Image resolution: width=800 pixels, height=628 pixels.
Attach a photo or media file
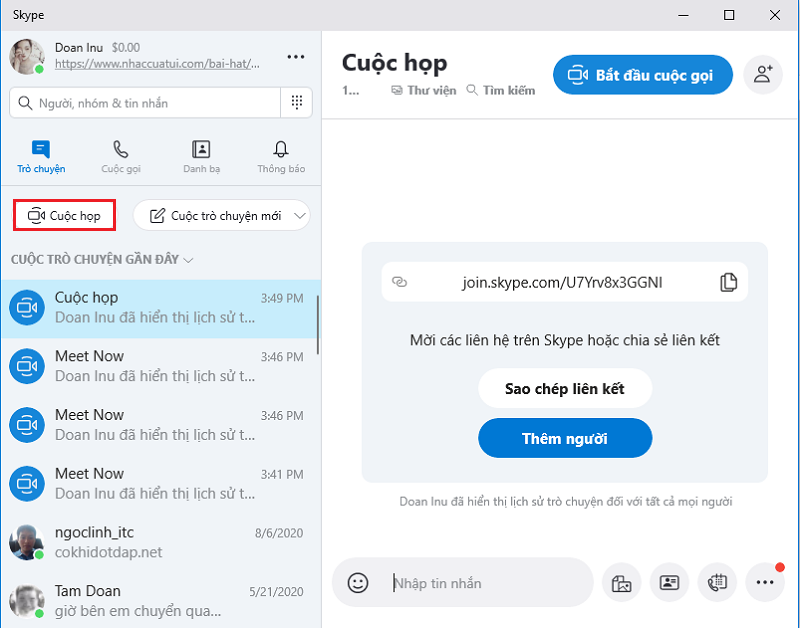(x=621, y=583)
